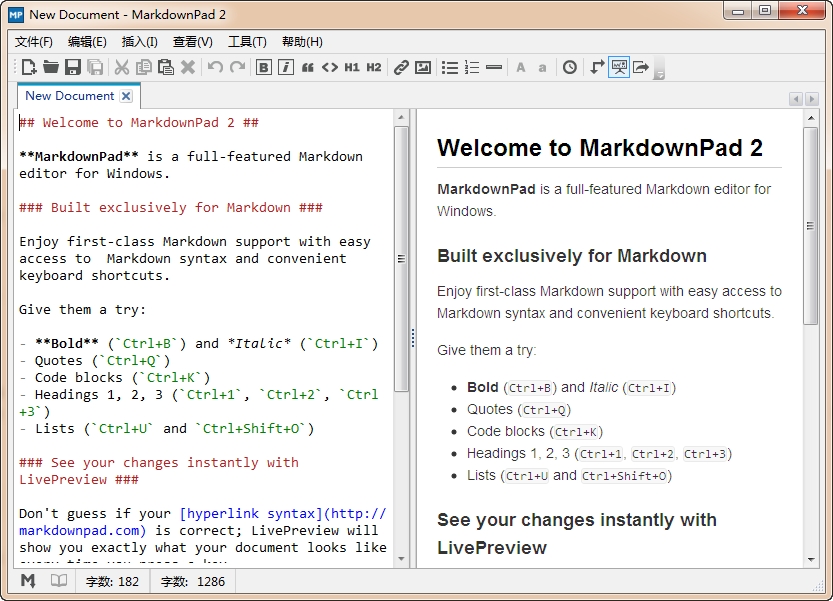Redo the last undone change
Screen dimensions: 833x601
pyautogui.click(x=237, y=67)
